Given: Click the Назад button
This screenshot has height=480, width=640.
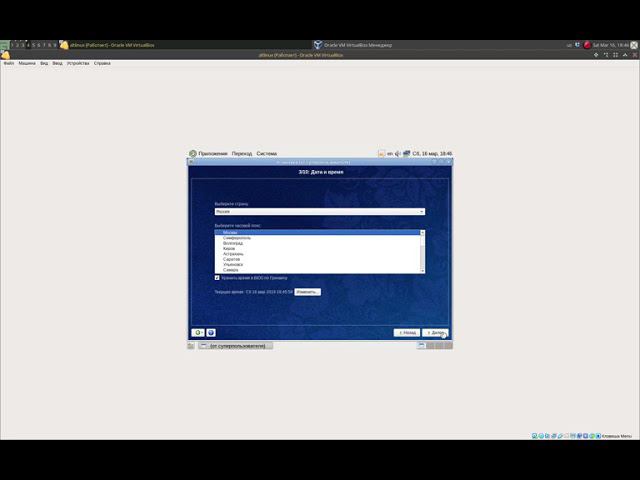Looking at the screenshot, I should click(x=407, y=333).
